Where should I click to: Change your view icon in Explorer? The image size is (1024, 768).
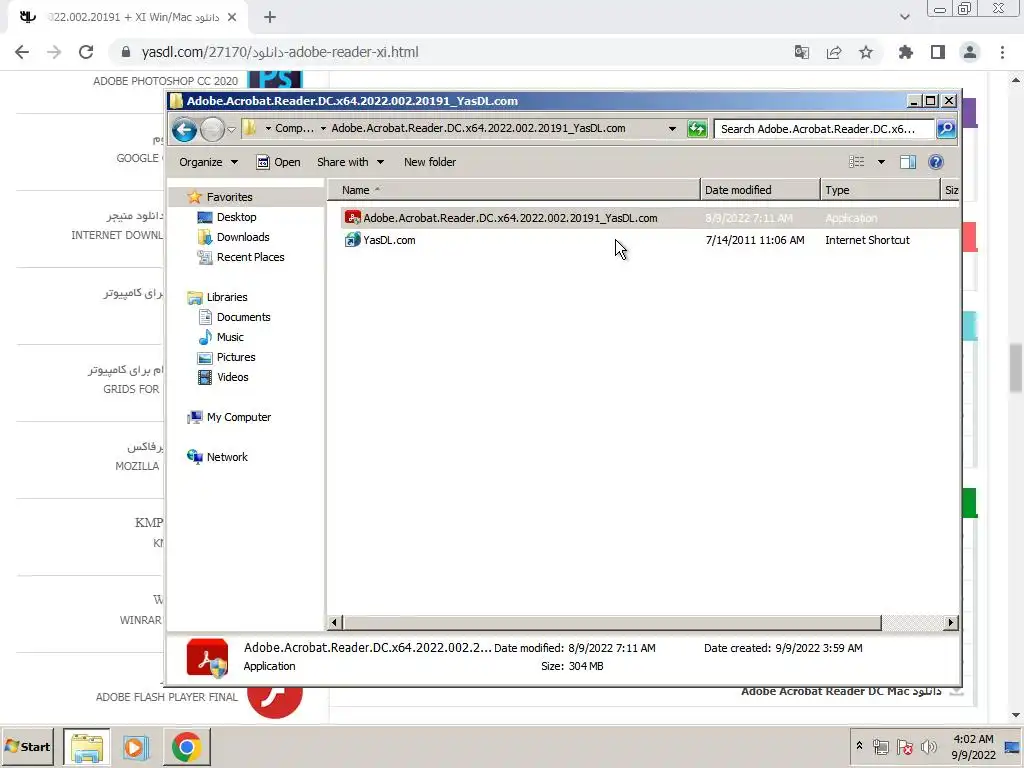[x=856, y=162]
